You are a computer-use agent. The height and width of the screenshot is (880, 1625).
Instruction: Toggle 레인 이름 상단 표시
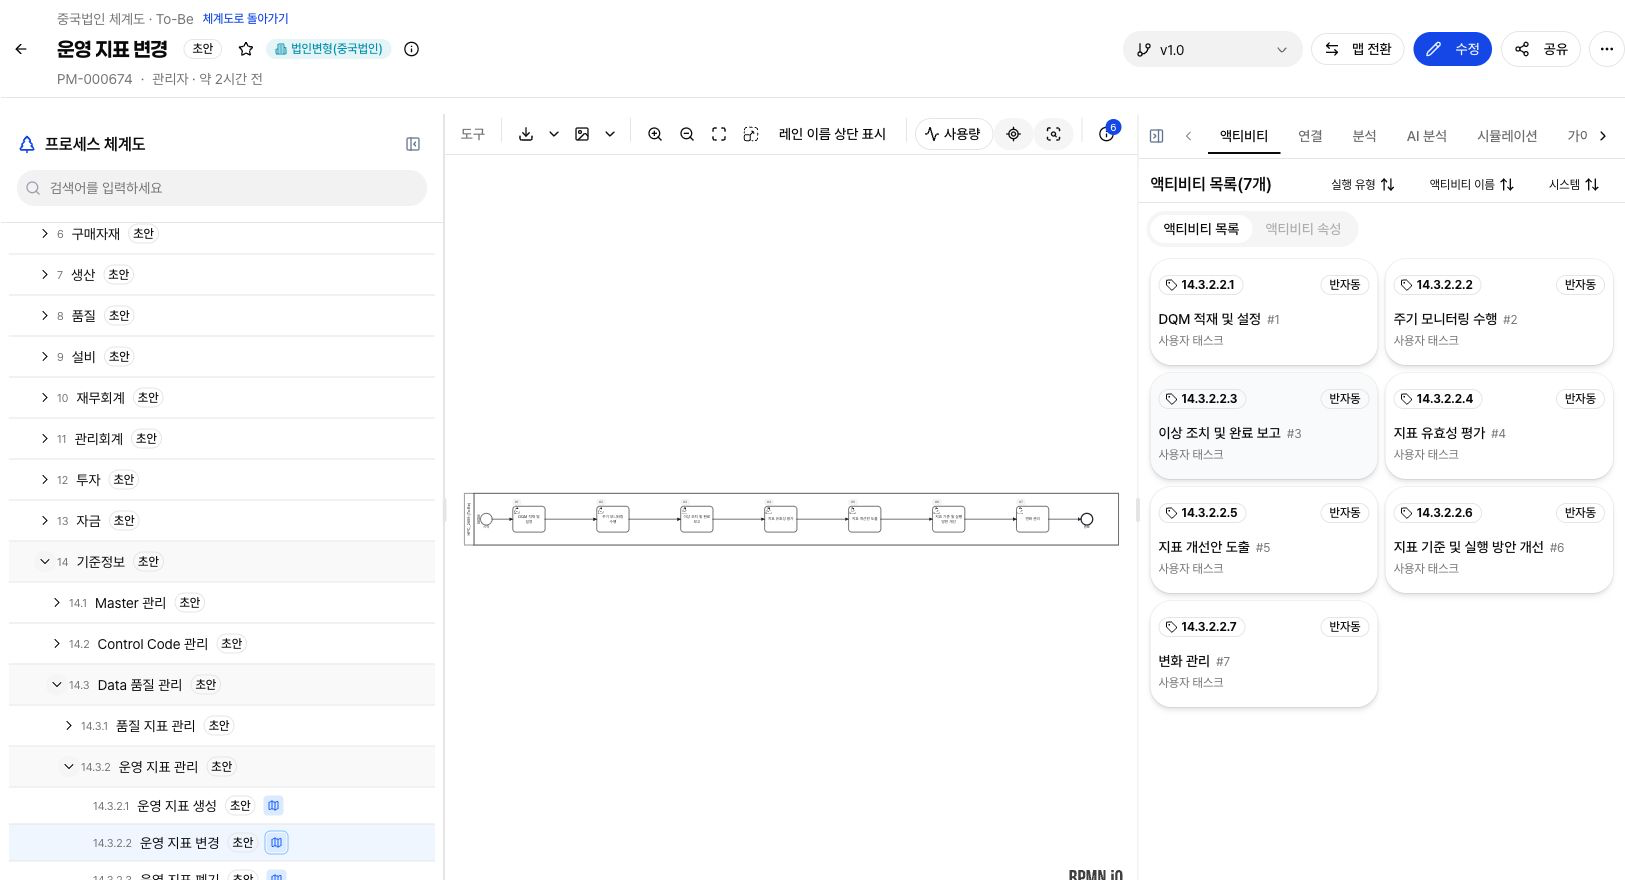coord(832,134)
